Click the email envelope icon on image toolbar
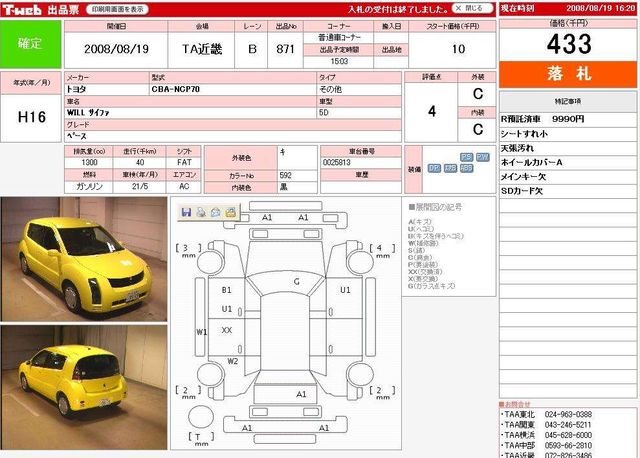This screenshot has height=458, width=640. [x=216, y=212]
